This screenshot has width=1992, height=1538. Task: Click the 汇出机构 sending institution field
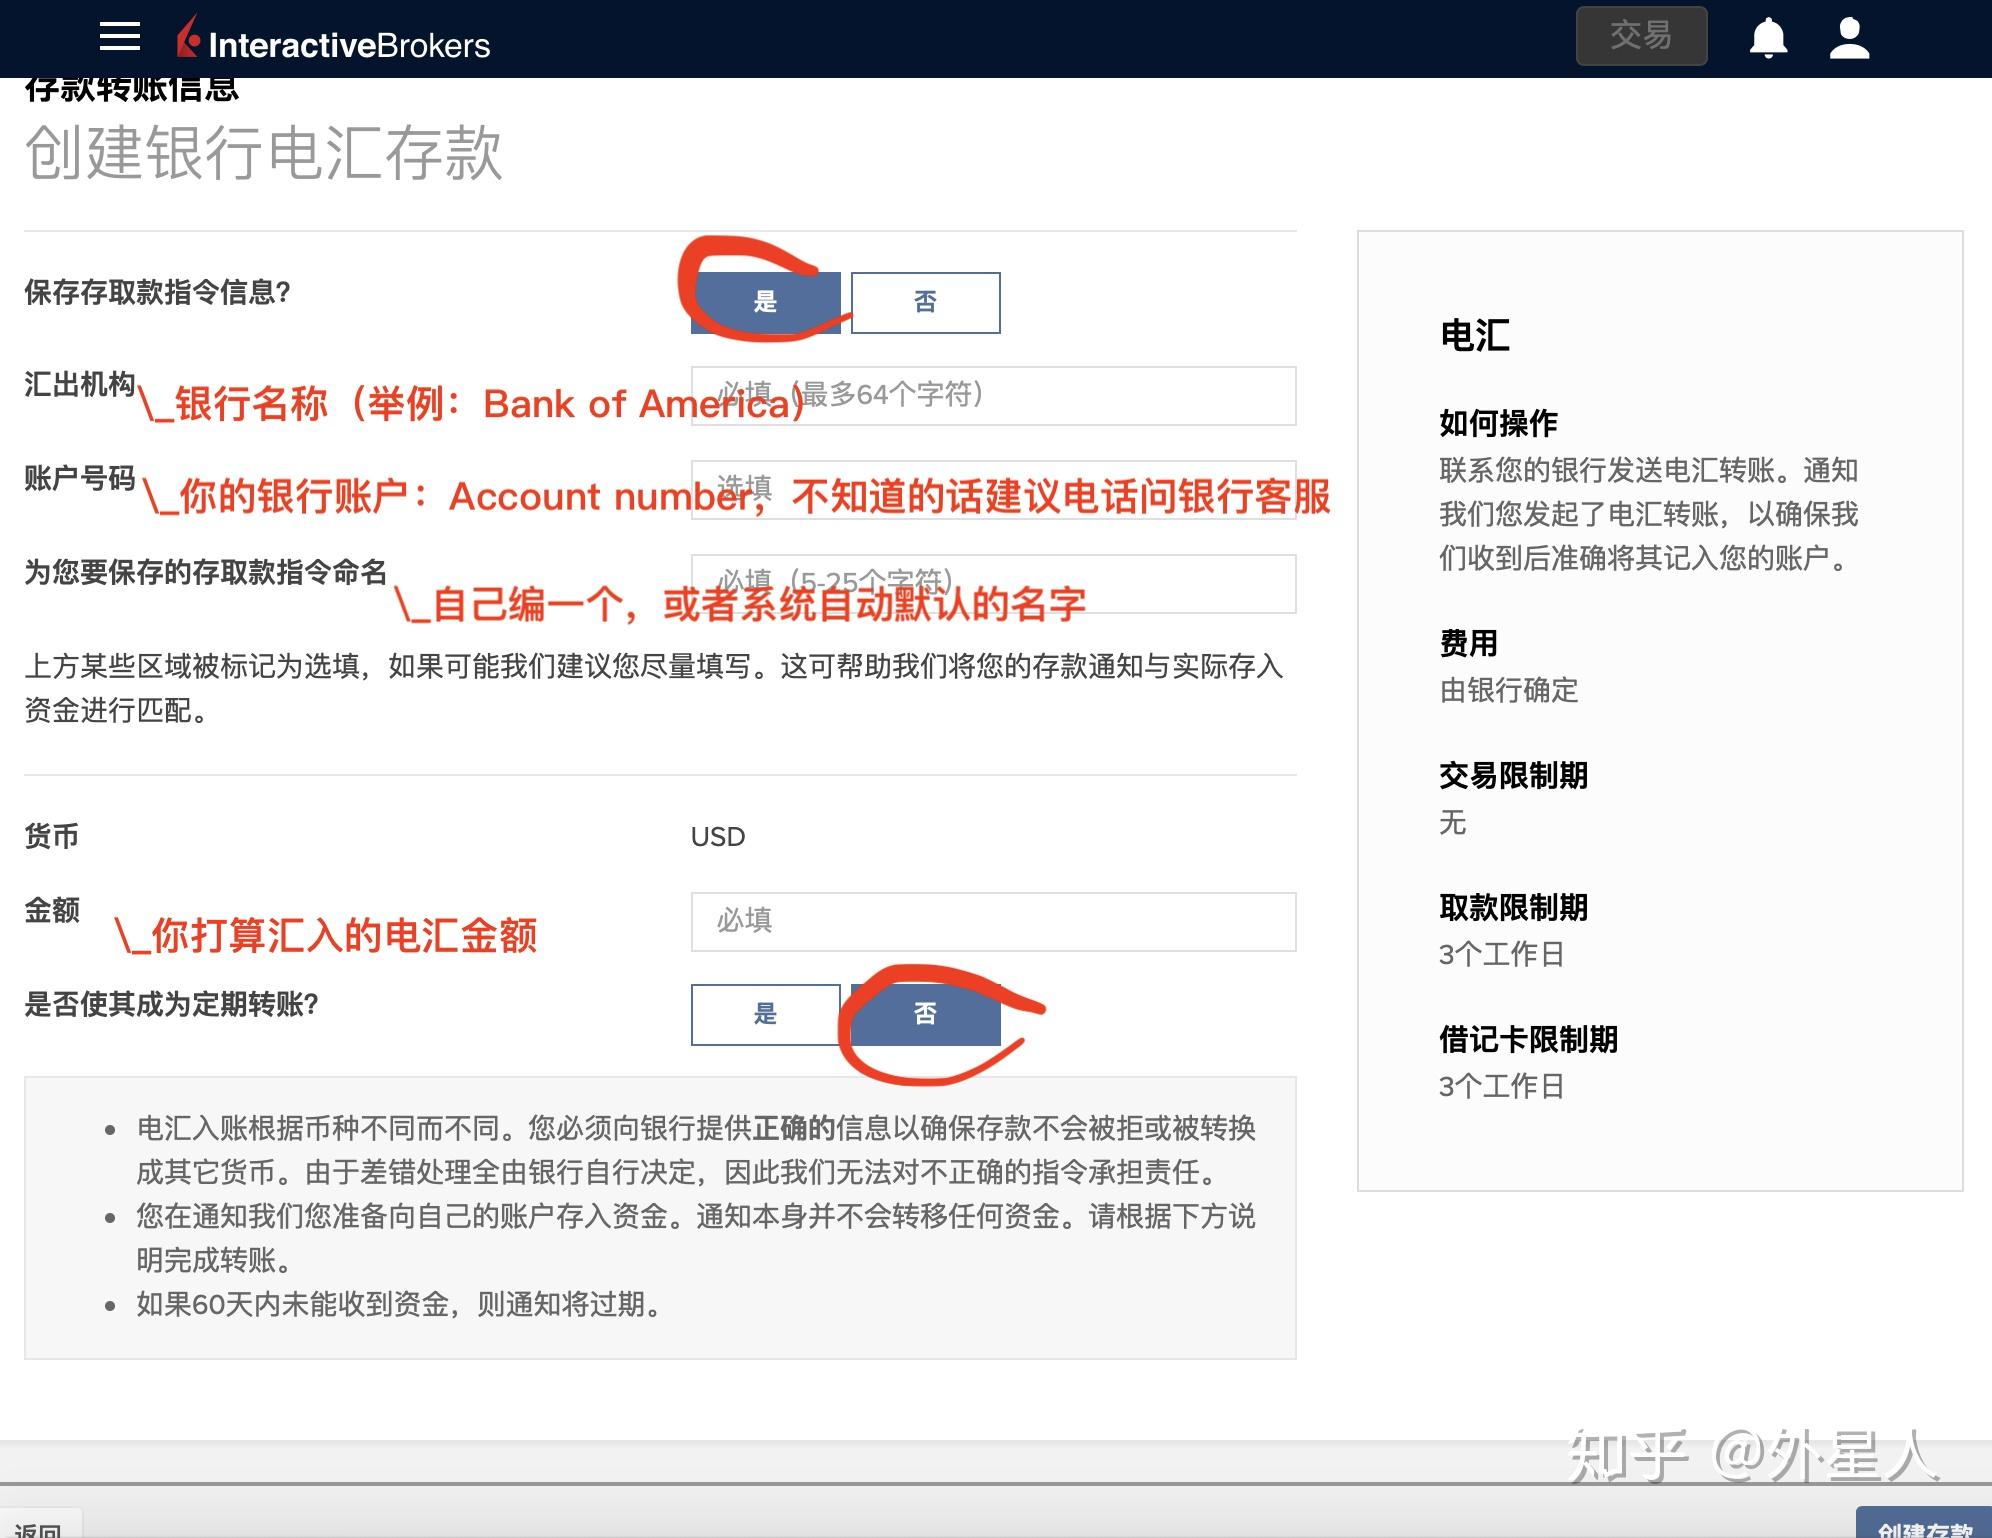click(x=993, y=395)
